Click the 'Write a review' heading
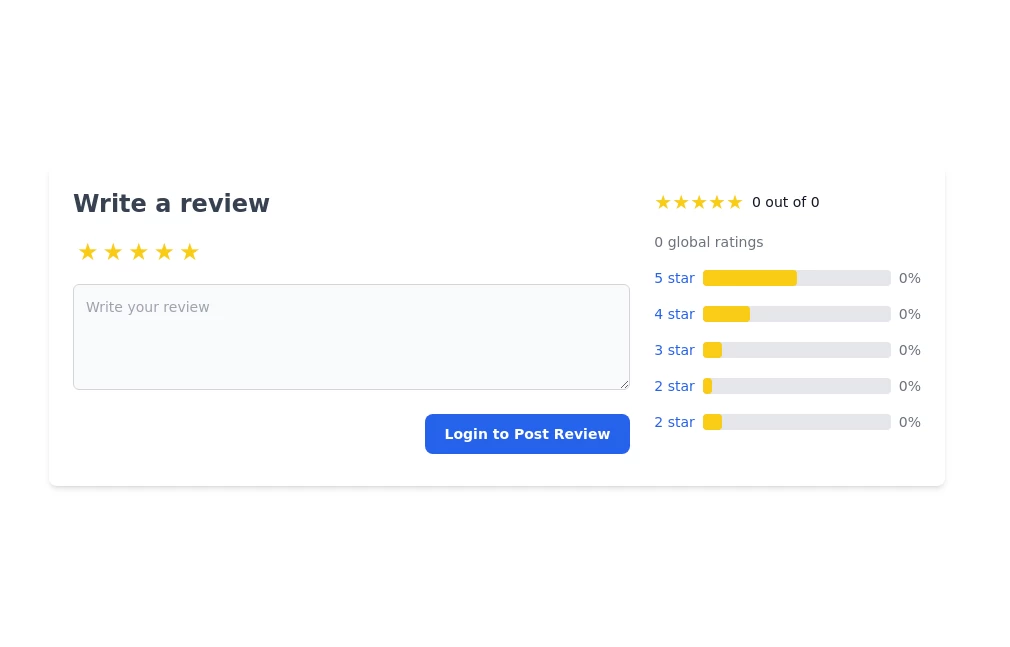Viewport: 1010px width, 647px height. click(x=171, y=204)
